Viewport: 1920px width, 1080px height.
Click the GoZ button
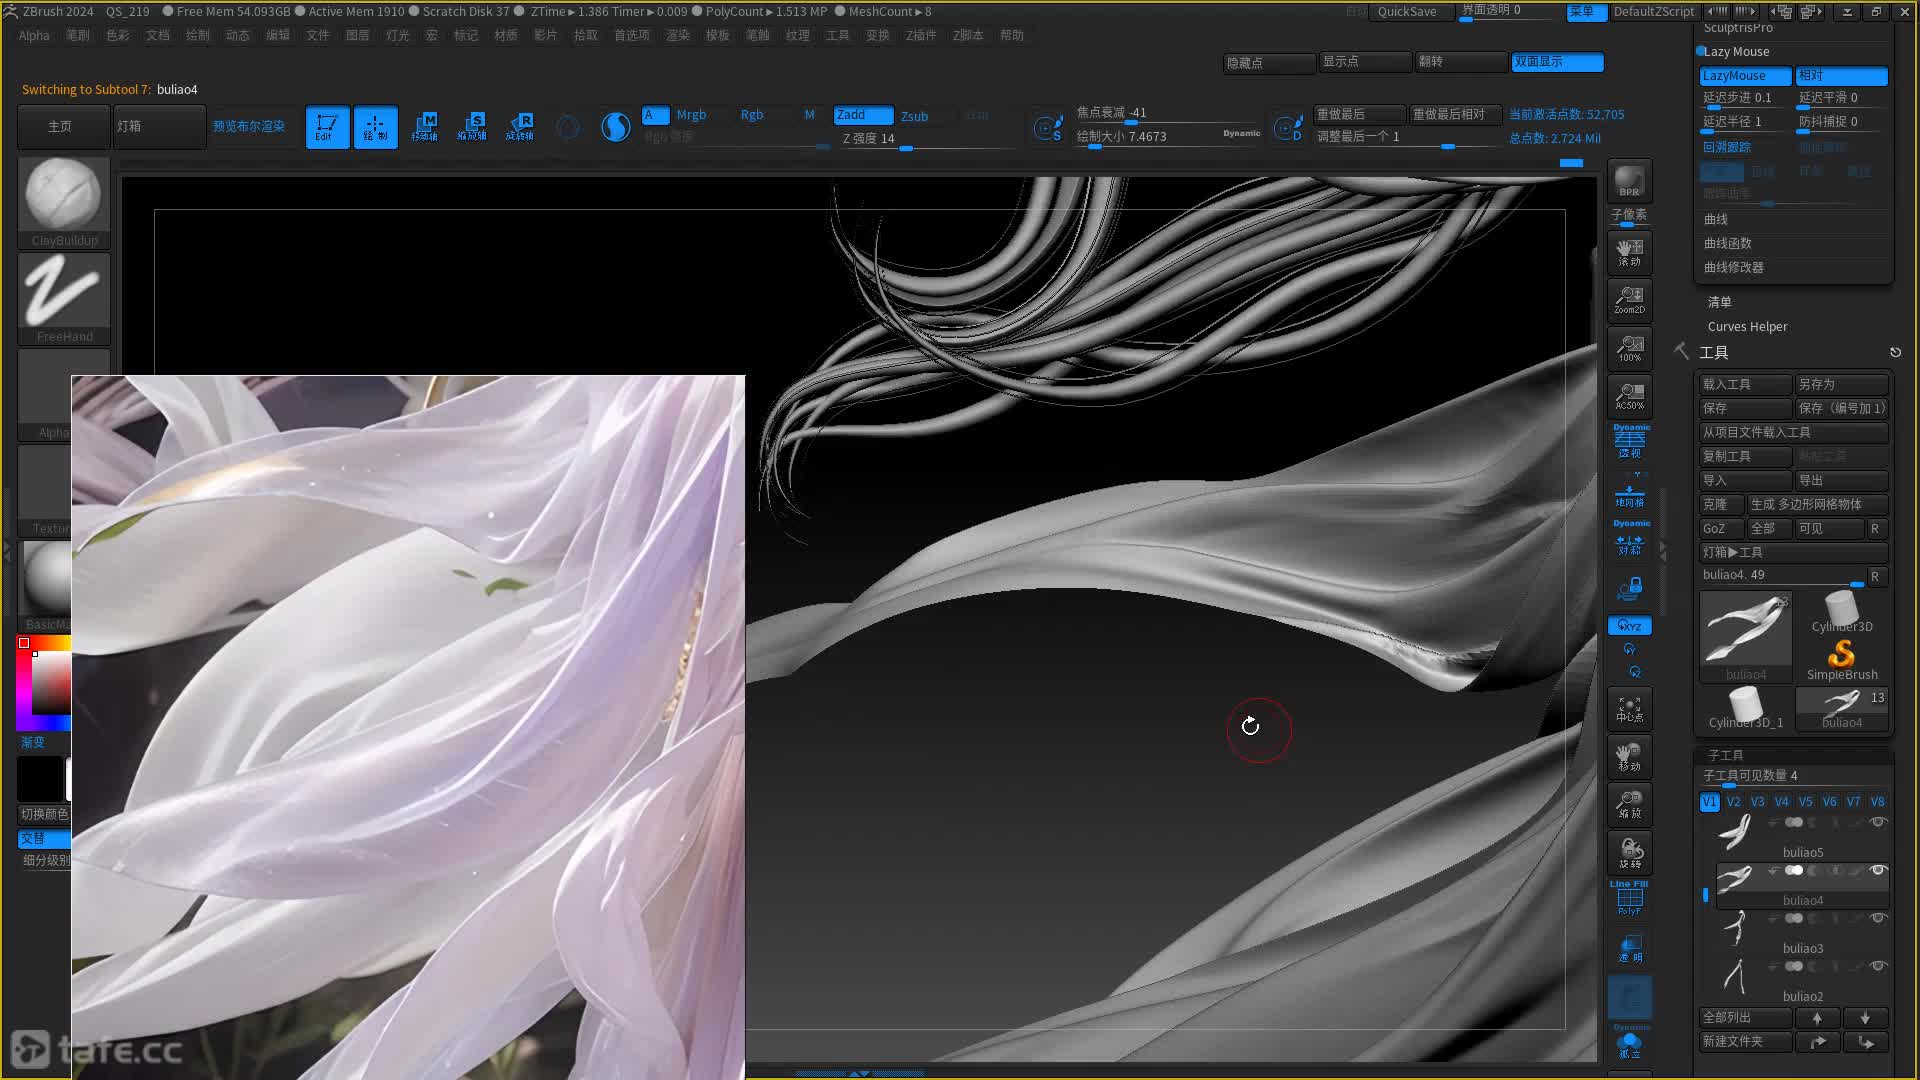click(x=1721, y=528)
